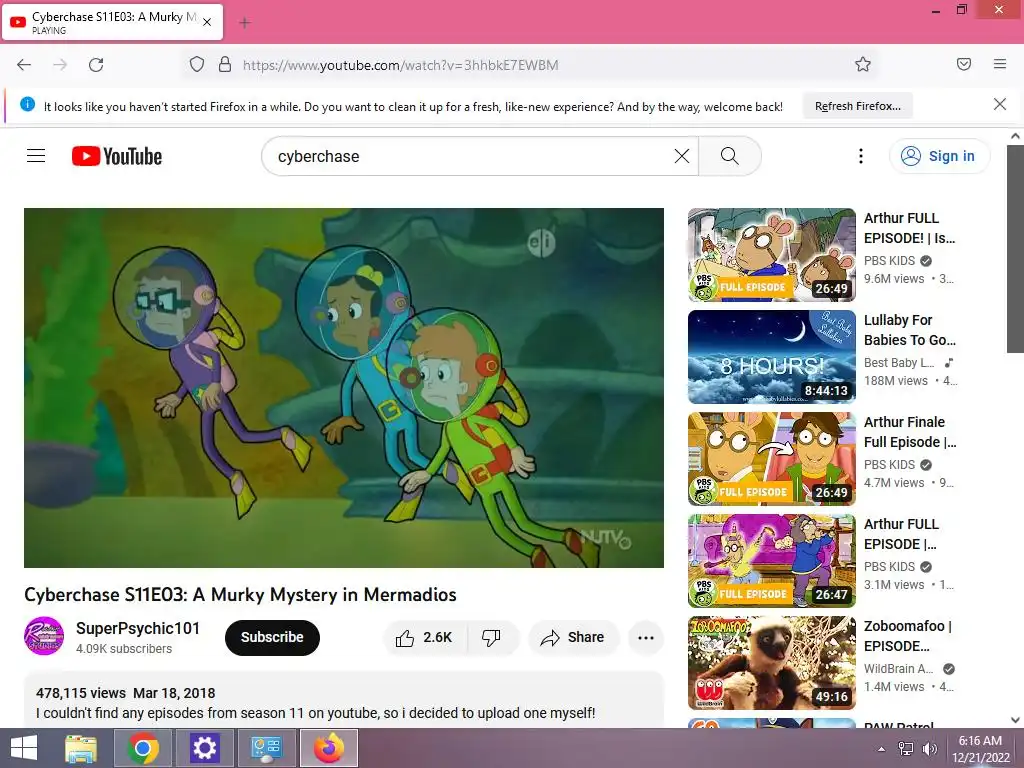This screenshot has height=768, width=1024.
Task: Launch Google Chrome from the taskbar
Action: 143,748
